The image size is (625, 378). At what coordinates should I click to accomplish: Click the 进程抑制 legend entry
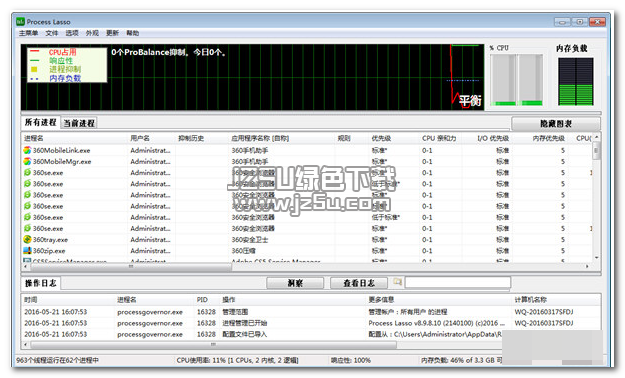tap(65, 69)
